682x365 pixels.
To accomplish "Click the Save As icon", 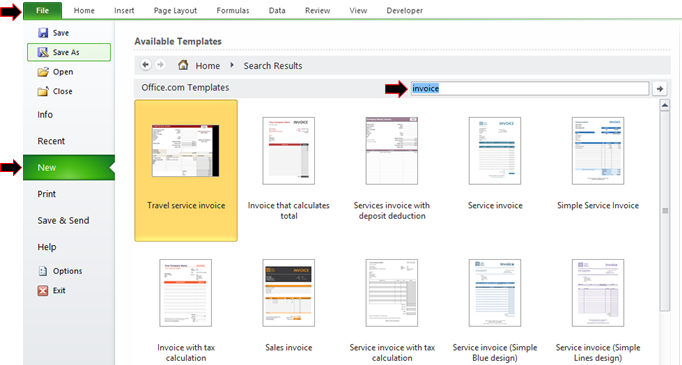I will (x=43, y=52).
